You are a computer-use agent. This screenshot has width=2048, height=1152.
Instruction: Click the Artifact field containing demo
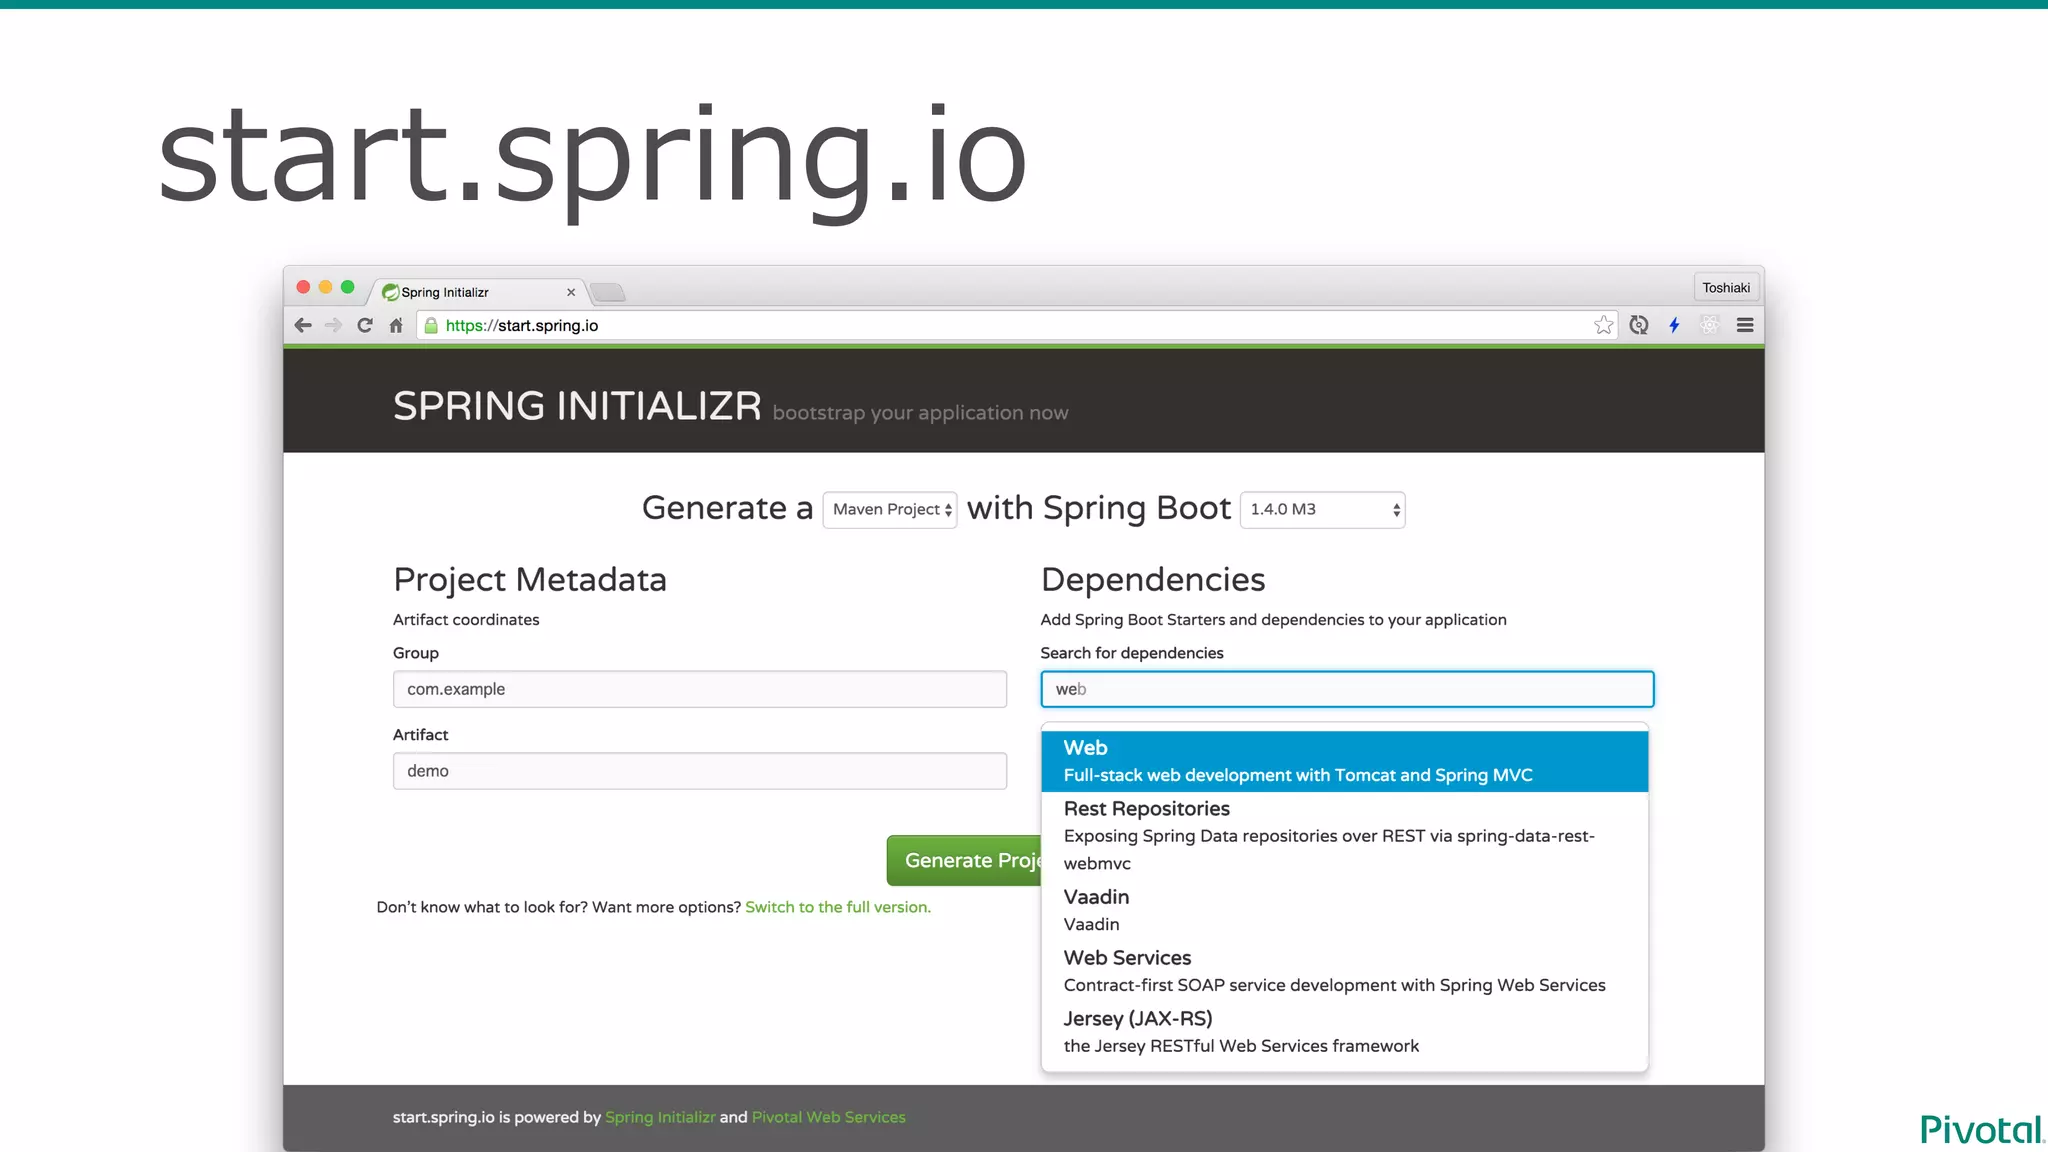tap(700, 771)
